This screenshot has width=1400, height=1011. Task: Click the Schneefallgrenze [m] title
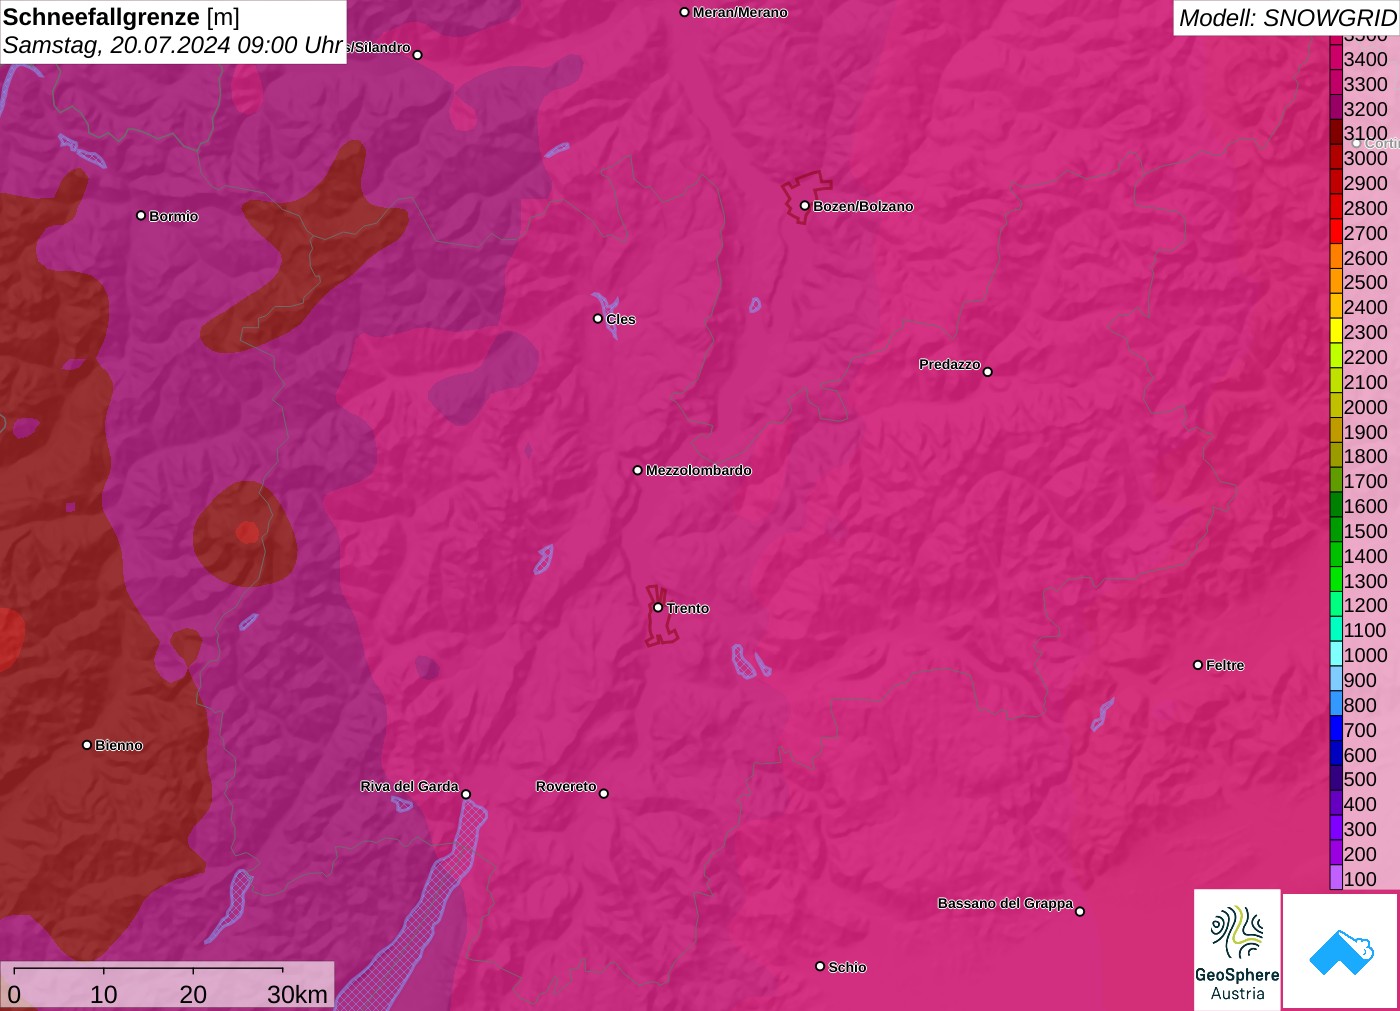tap(121, 17)
